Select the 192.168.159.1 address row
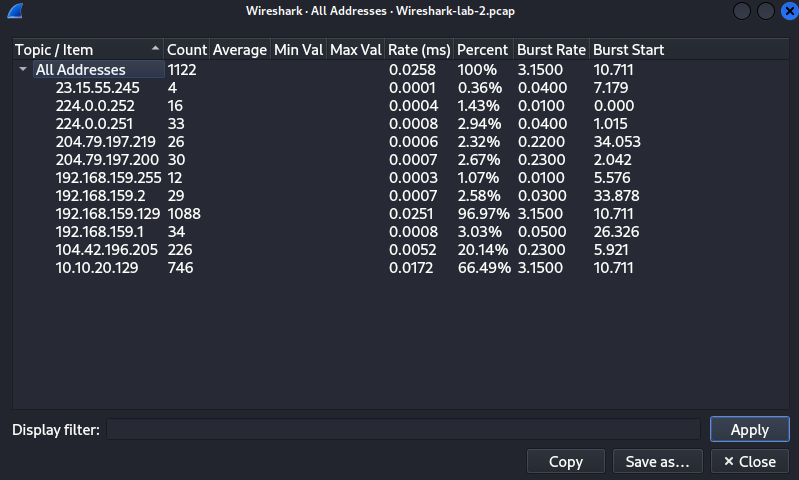 coord(401,232)
